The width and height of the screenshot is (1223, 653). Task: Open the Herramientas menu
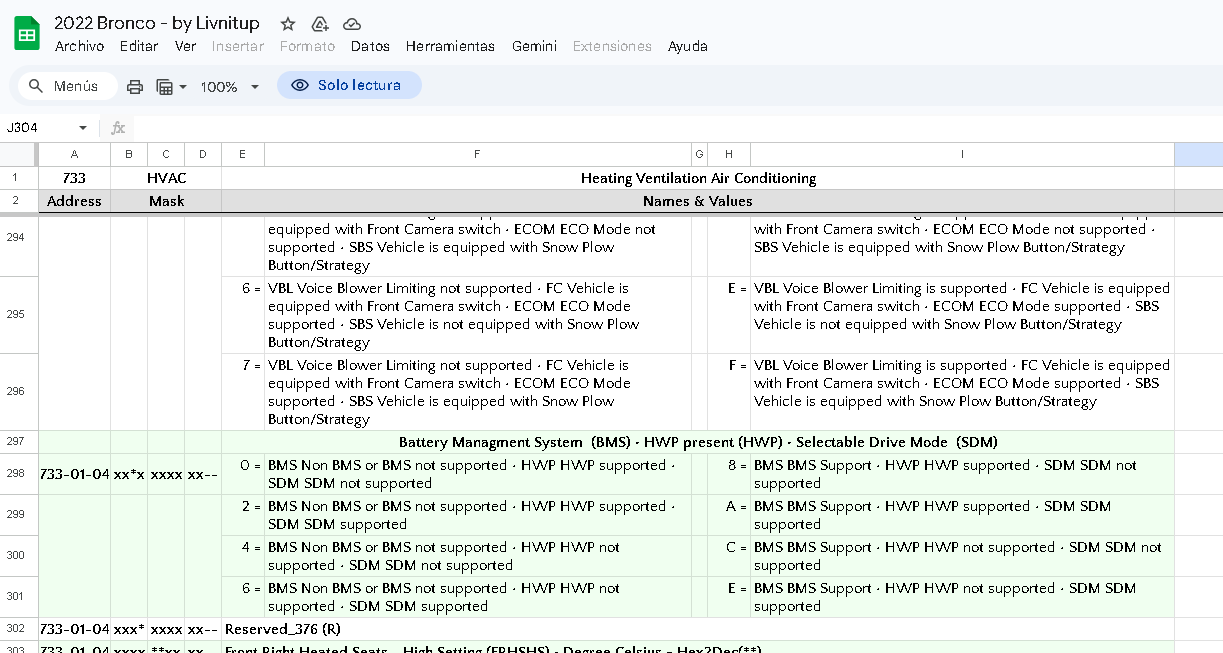450,46
